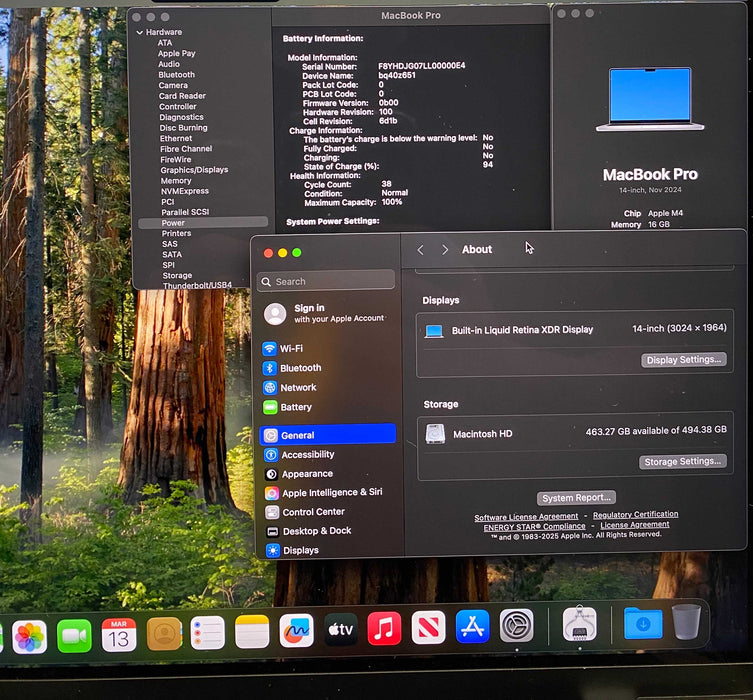
Task: Go back in System Settings
Action: coord(421,250)
